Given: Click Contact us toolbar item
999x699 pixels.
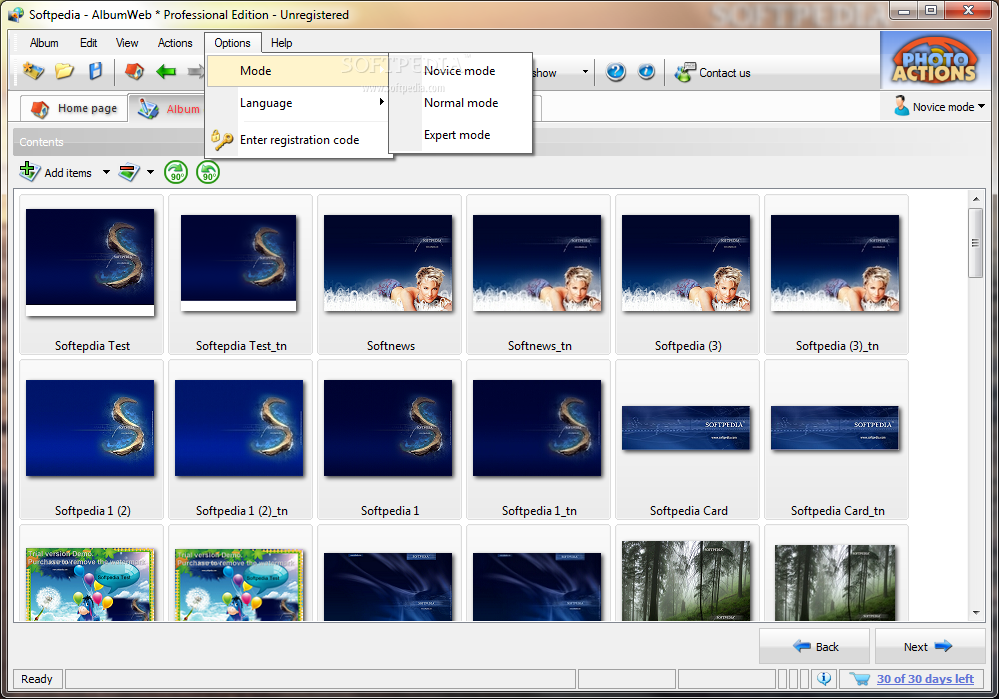Looking at the screenshot, I should click(x=712, y=73).
